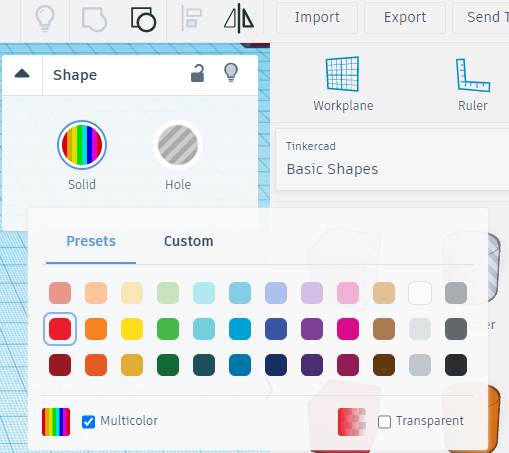509x453 pixels.
Task: Collapse the Shape panel arrow
Action: [x=22, y=74]
